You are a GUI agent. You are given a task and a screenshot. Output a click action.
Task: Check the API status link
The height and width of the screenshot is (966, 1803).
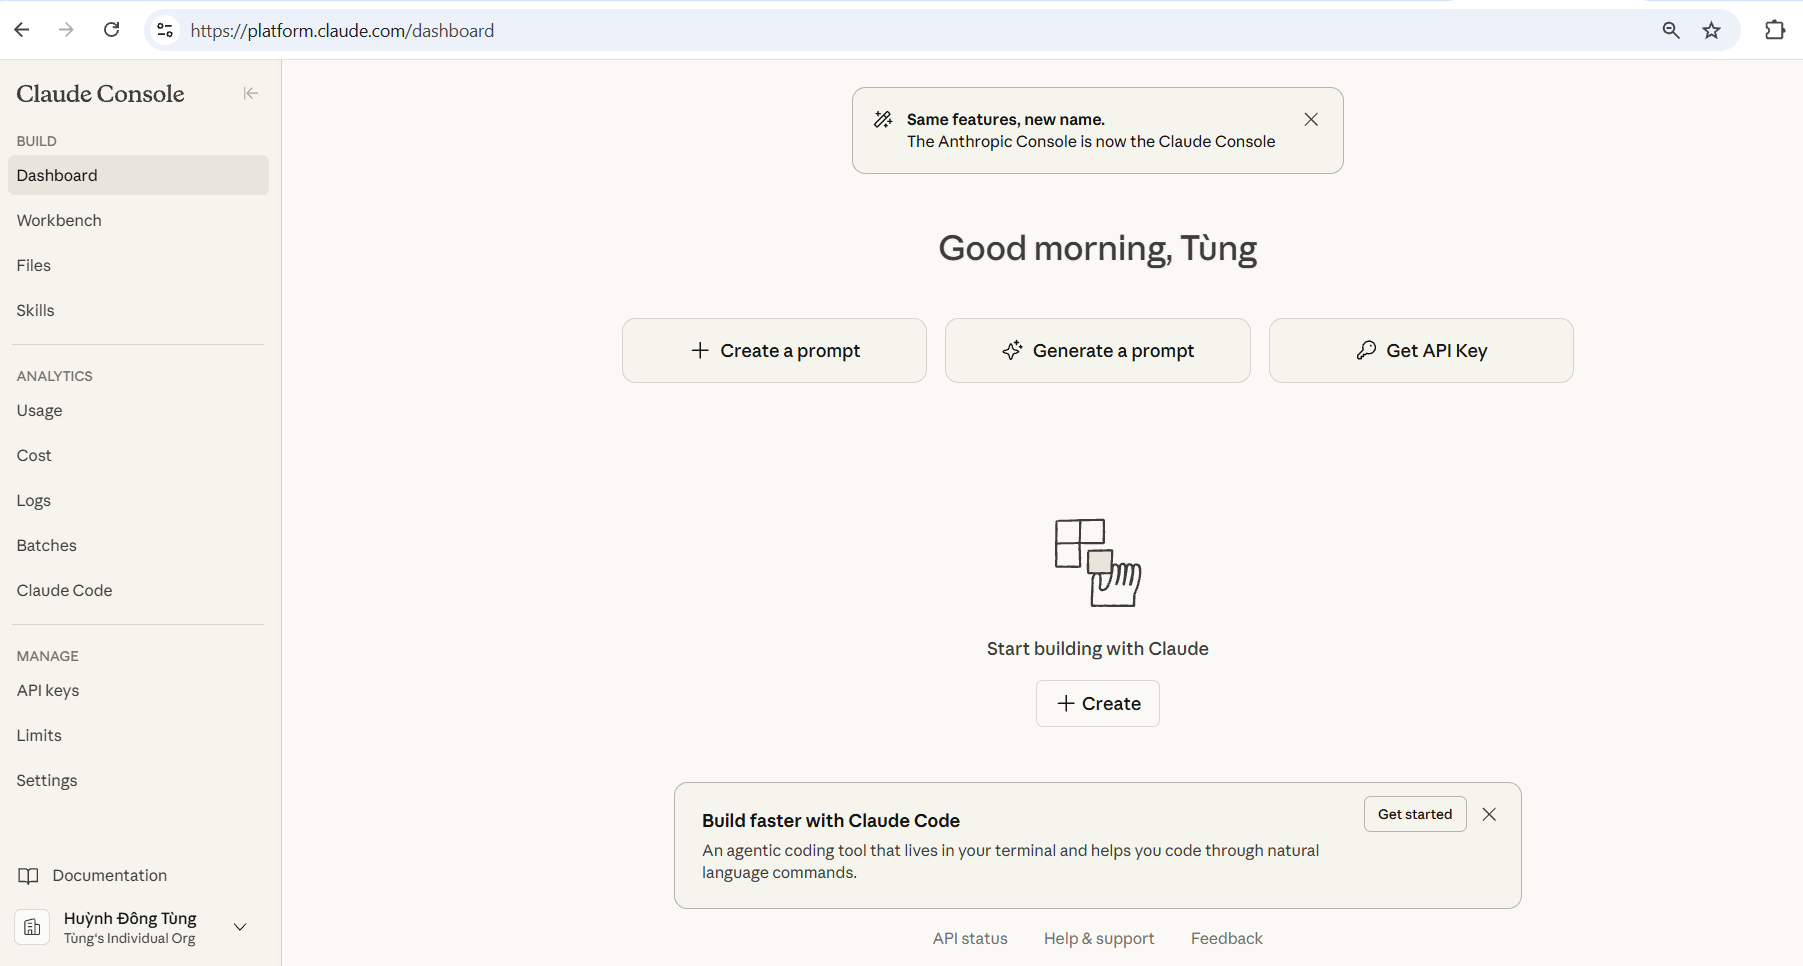(x=970, y=938)
